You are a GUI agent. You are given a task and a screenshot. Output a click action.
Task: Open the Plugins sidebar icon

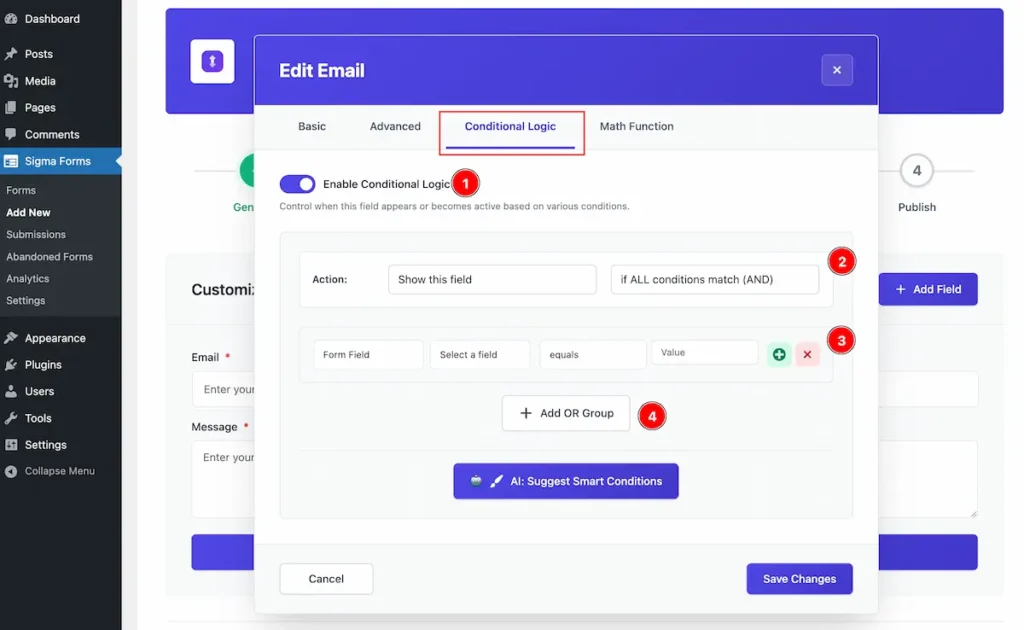click(x=10, y=365)
